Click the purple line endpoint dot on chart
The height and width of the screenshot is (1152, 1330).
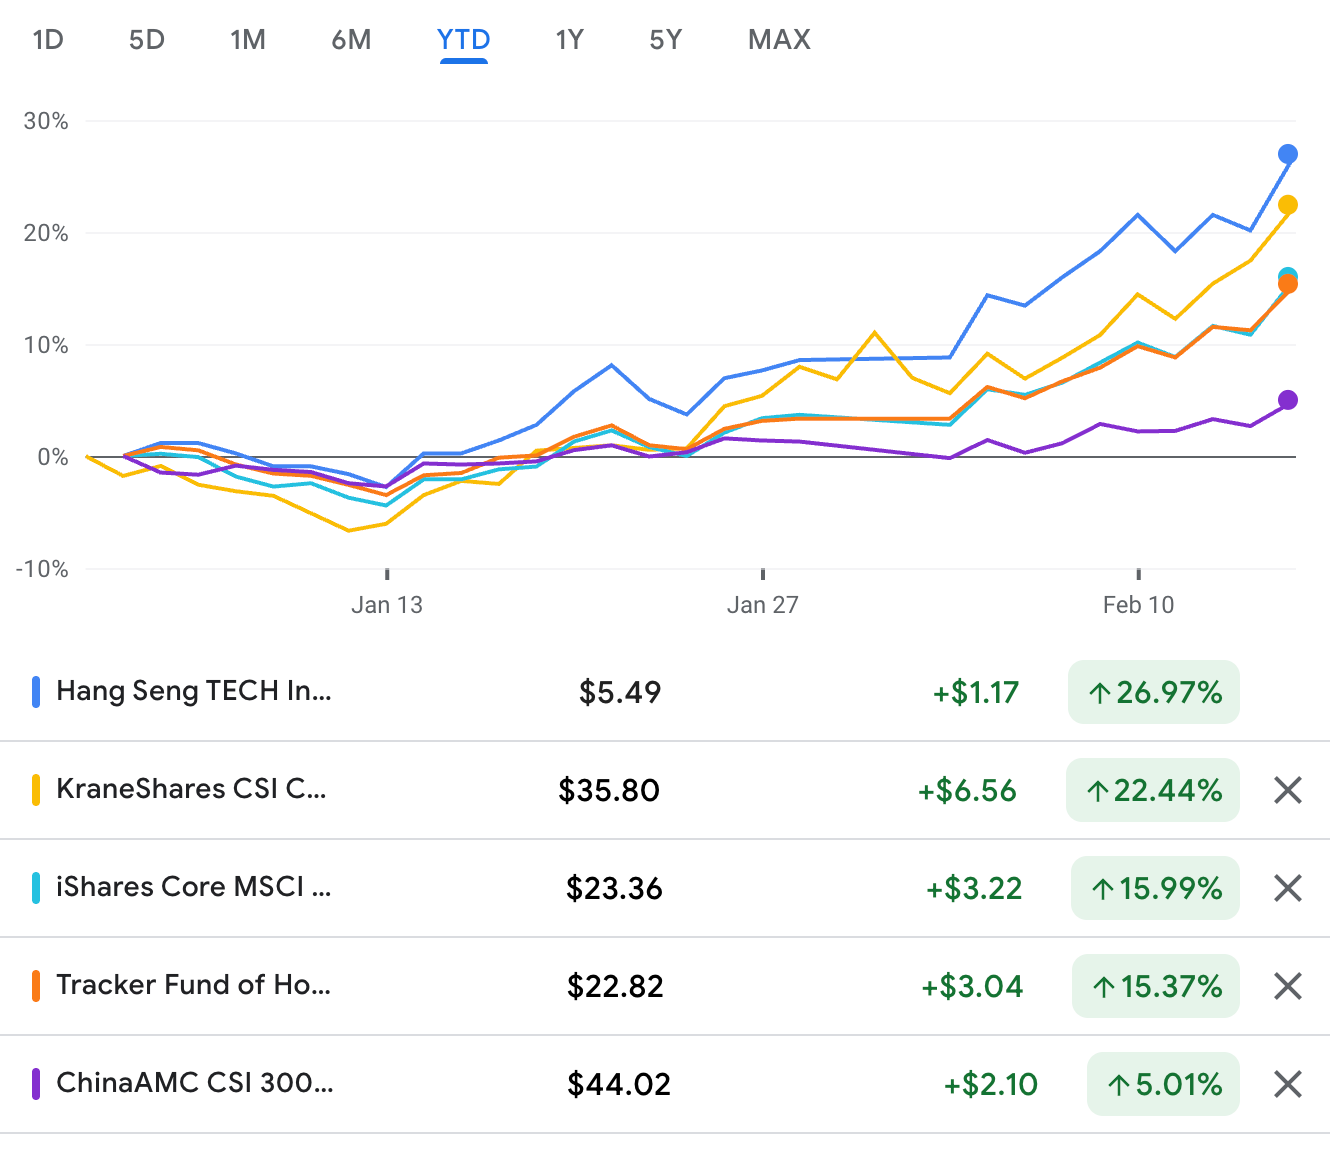pos(1288,400)
